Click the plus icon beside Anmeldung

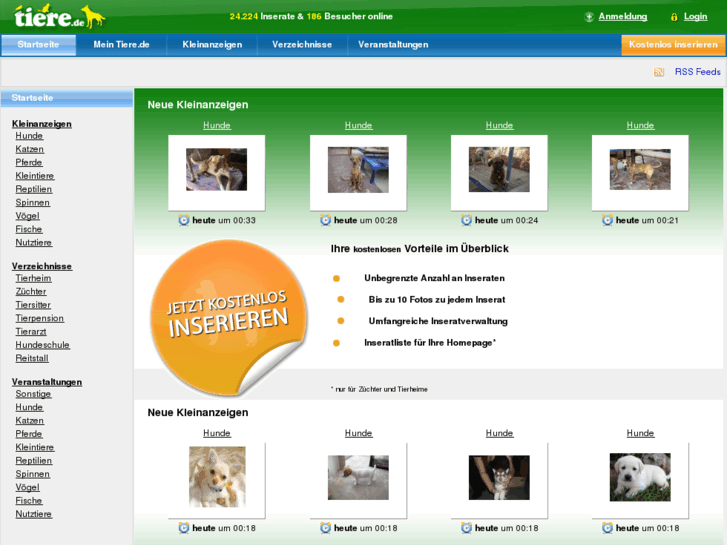tap(589, 17)
